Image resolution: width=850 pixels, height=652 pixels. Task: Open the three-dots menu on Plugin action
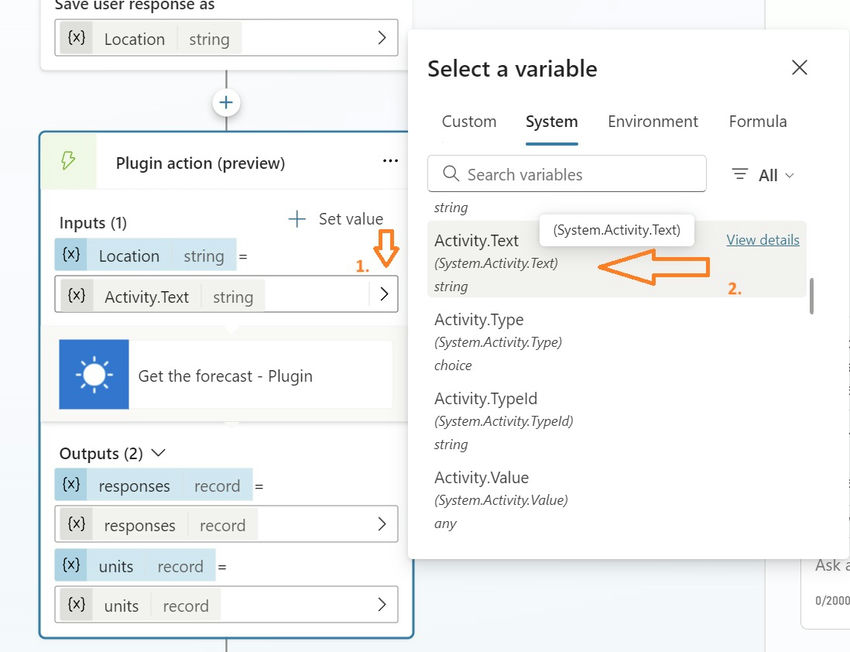(x=390, y=162)
